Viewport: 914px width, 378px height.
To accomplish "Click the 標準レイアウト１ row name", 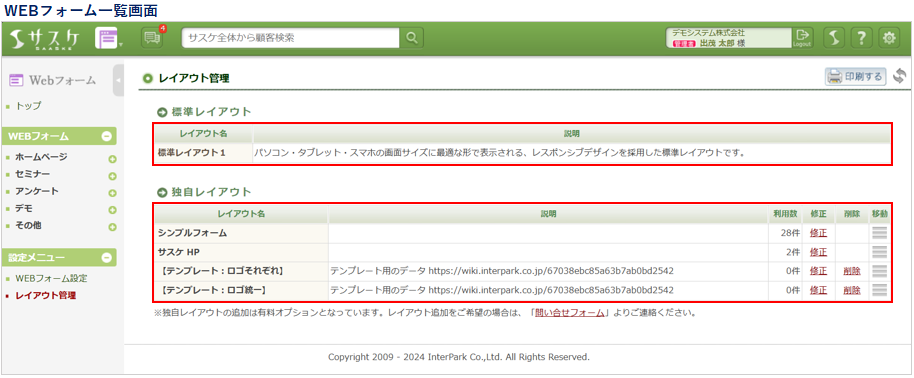I will click(x=192, y=153).
